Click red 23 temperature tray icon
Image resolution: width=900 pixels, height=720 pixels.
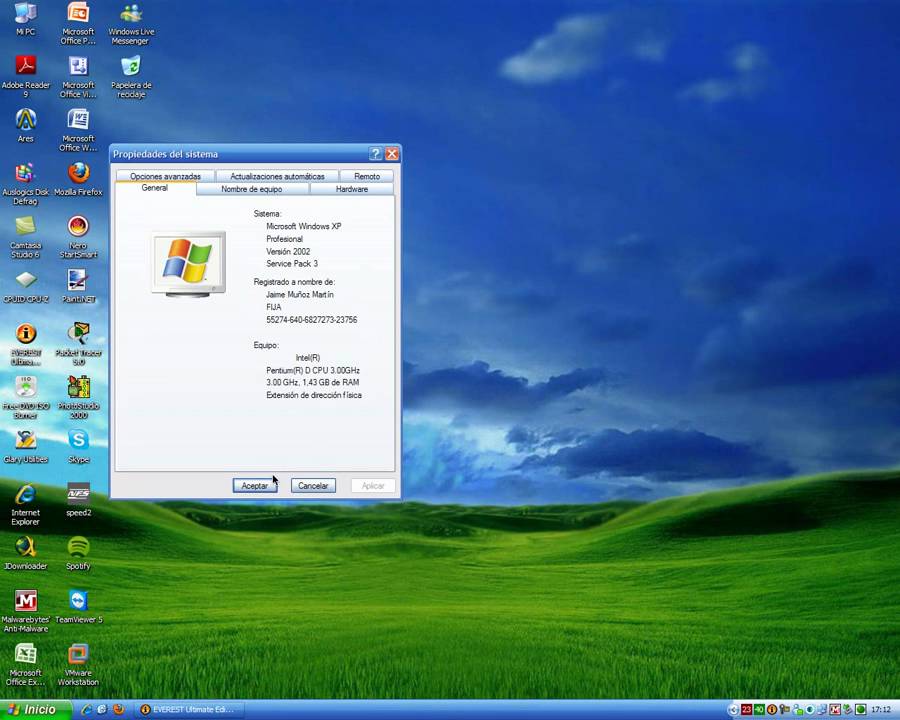click(x=747, y=710)
